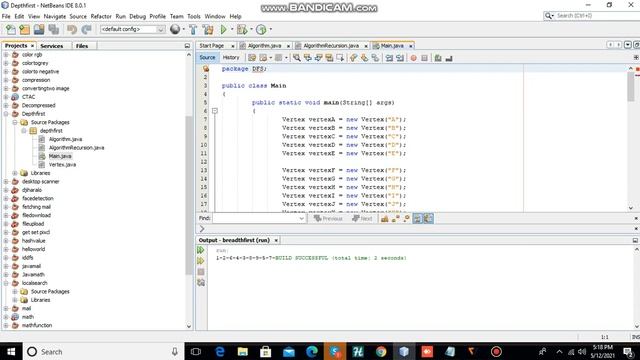Open the Find field history dropdown
The height and width of the screenshot is (360, 640).
coord(302,218)
